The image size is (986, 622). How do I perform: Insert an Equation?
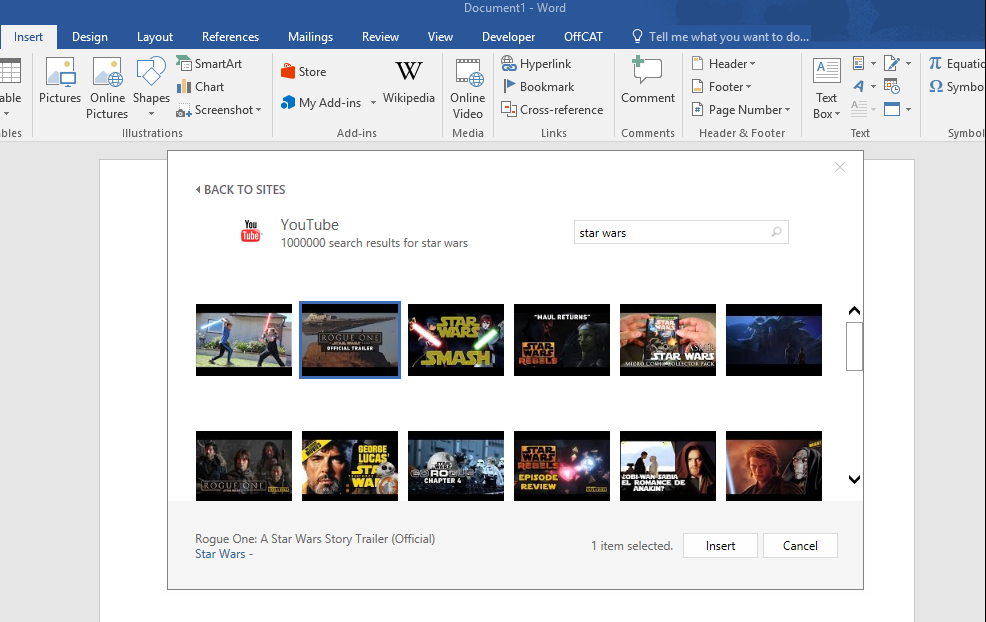point(956,64)
